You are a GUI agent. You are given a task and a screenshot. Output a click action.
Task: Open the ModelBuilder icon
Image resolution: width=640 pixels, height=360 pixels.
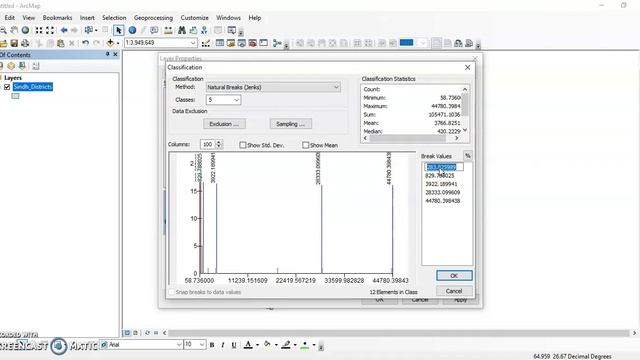click(277, 43)
